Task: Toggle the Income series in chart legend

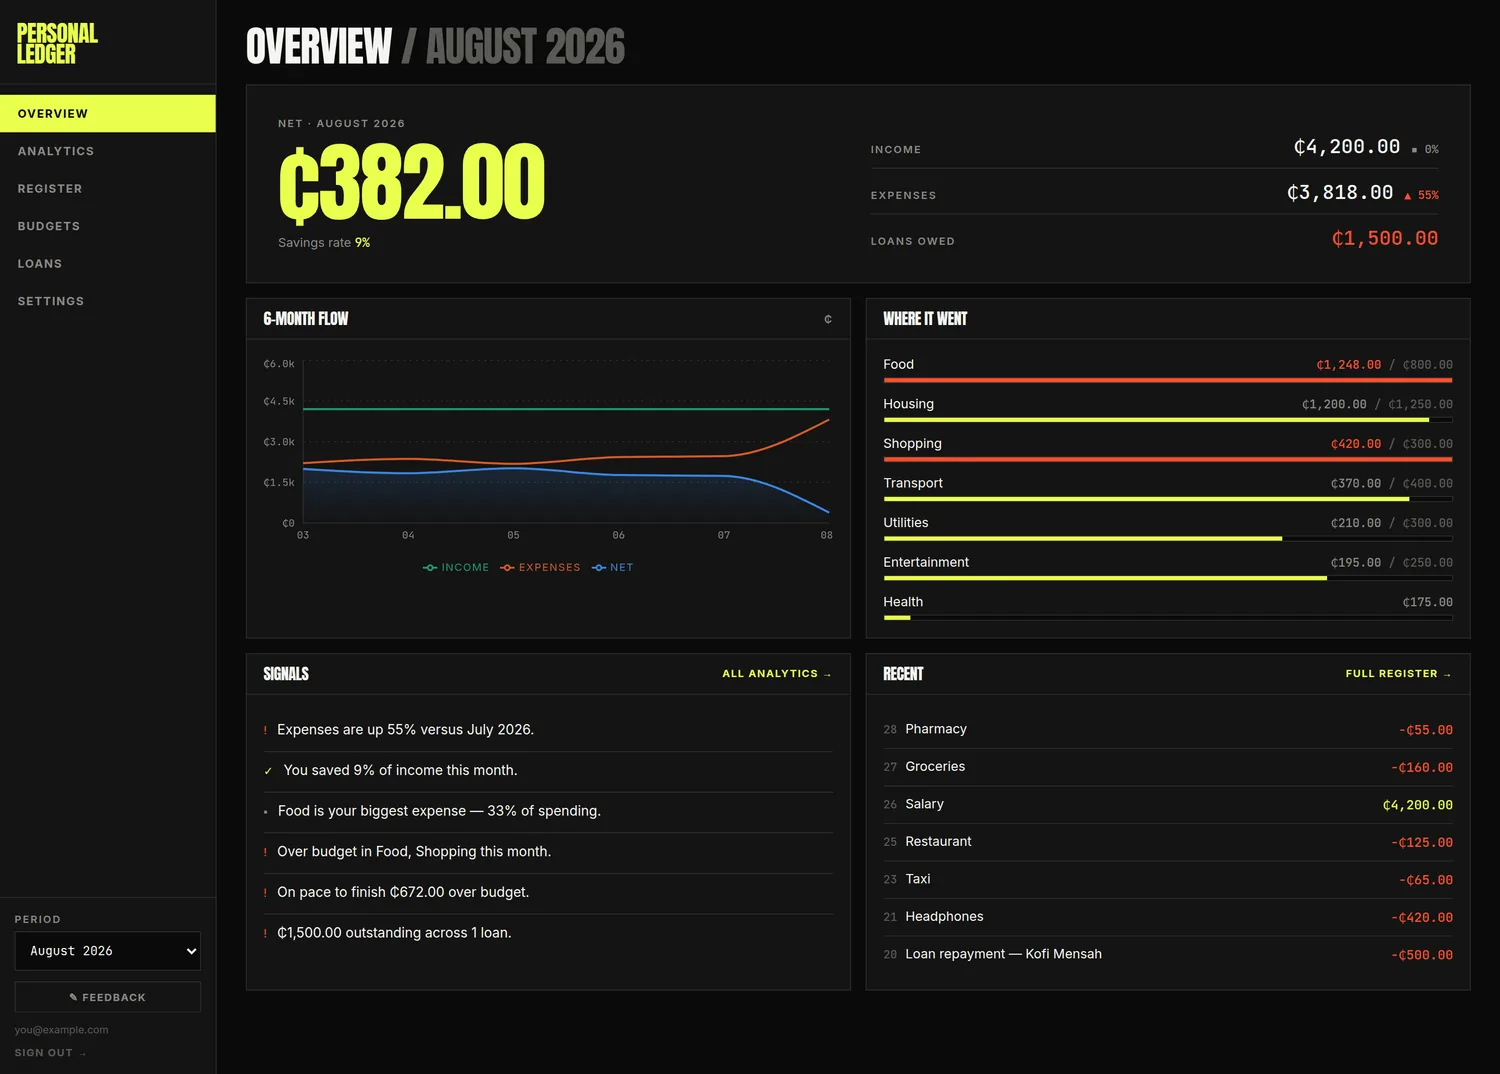Action: pos(456,567)
